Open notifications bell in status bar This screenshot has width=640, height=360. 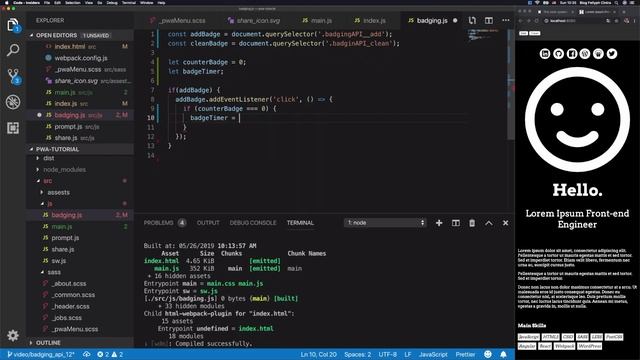[503, 354]
